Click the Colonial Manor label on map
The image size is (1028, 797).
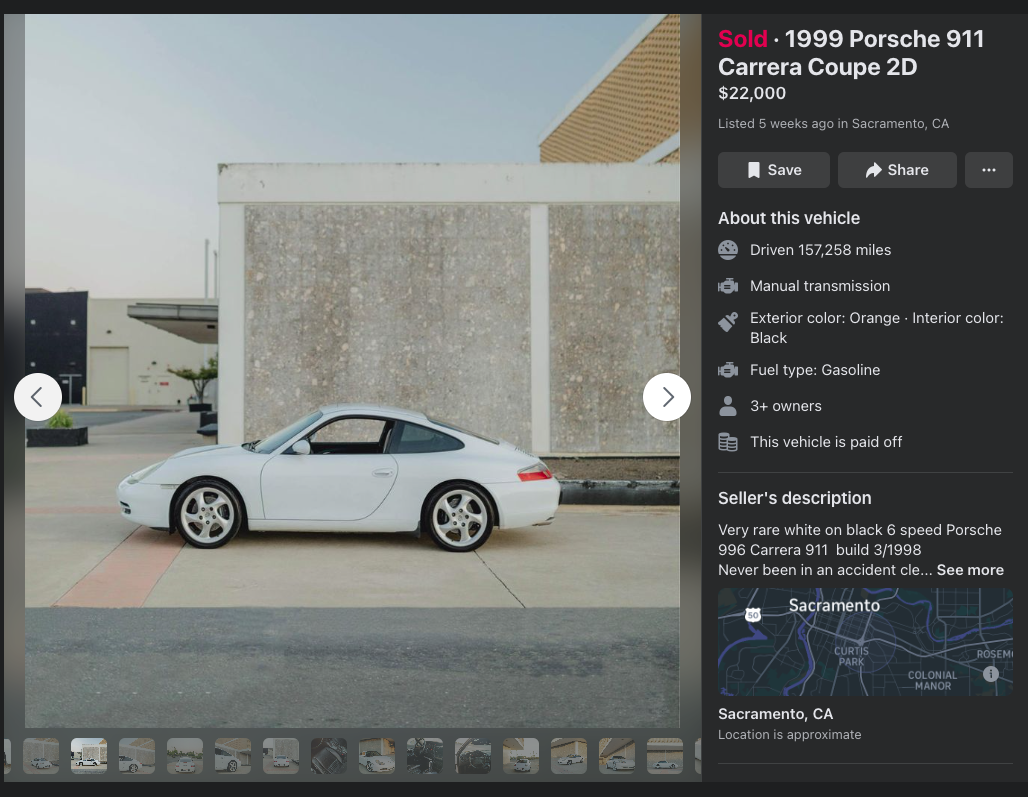(932, 681)
